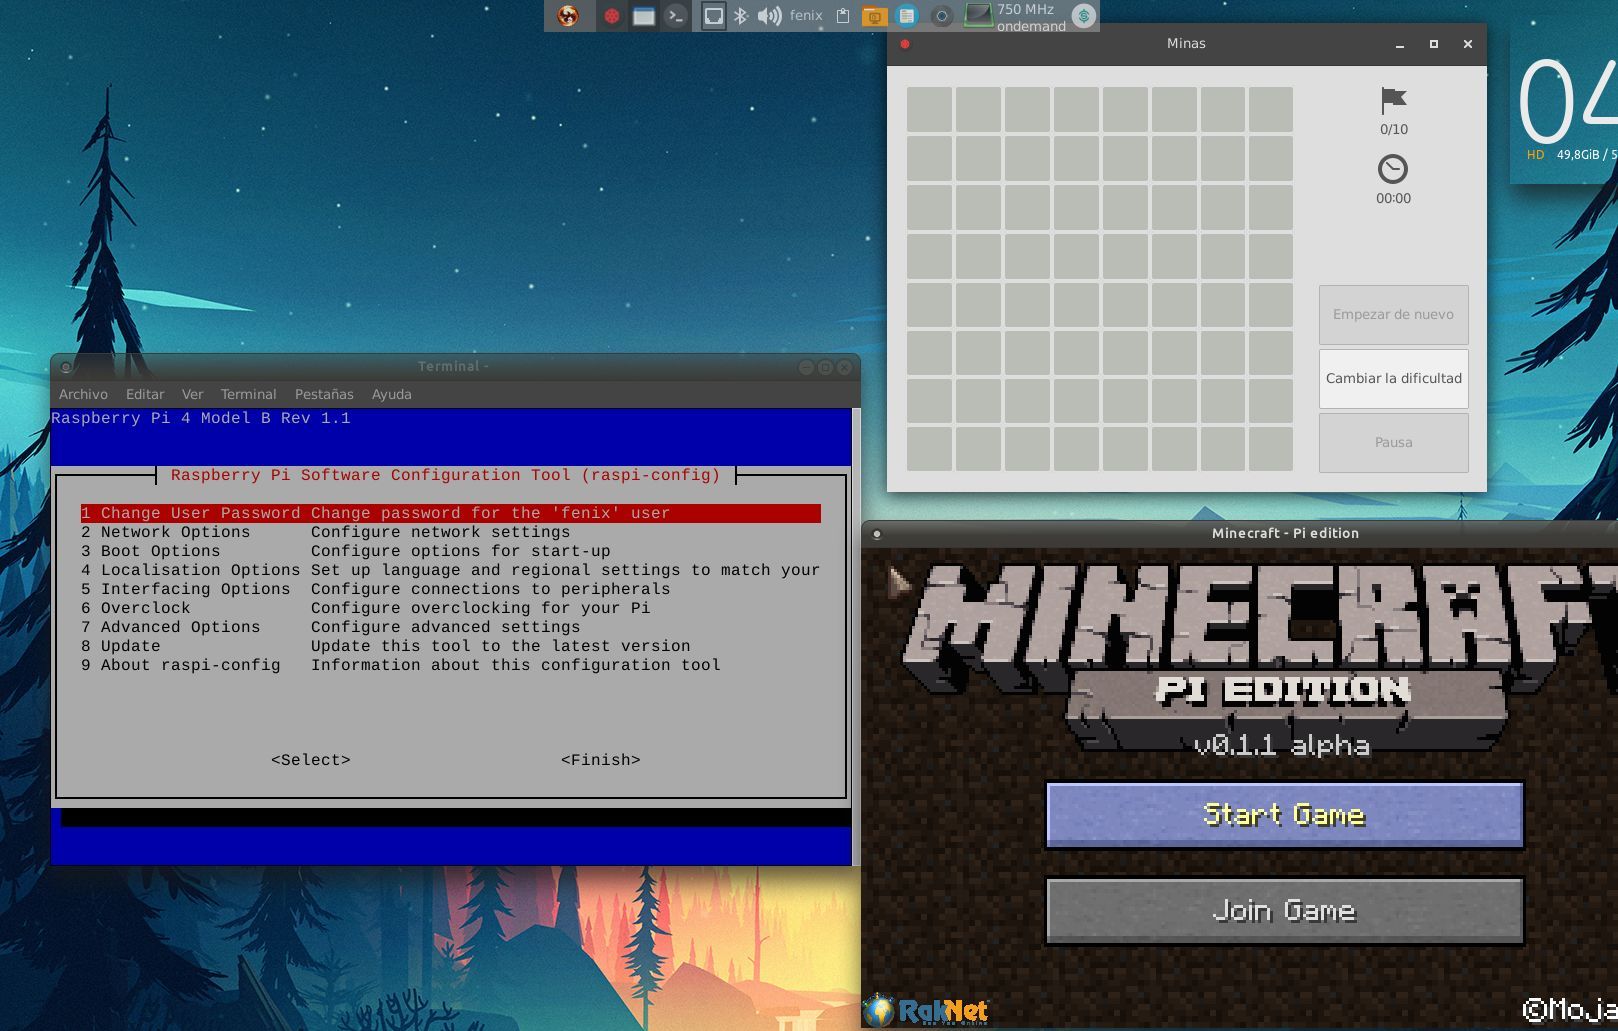Open the Archivo menu in Terminal

tap(83, 394)
